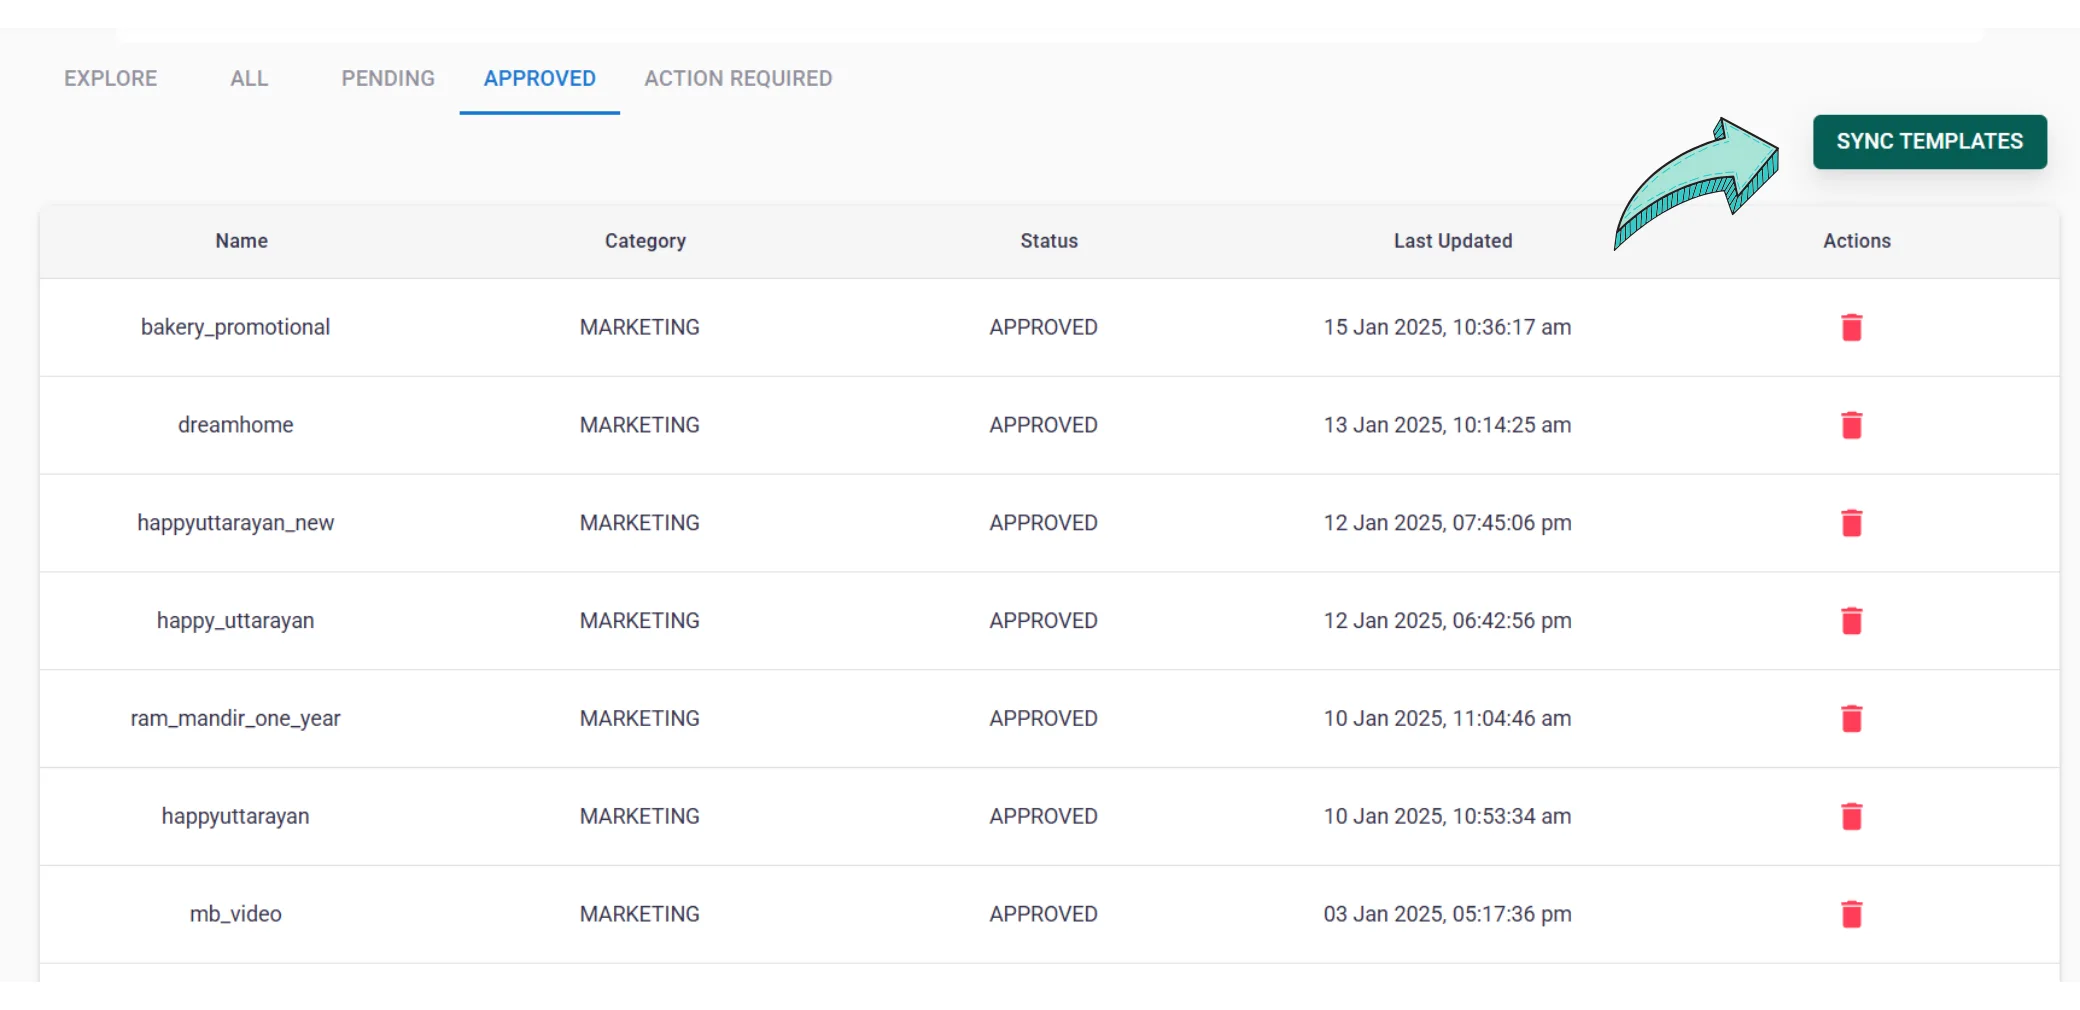The height and width of the screenshot is (1010, 2080).
Task: Delete the happyuttarayan_new template
Action: point(1851,523)
